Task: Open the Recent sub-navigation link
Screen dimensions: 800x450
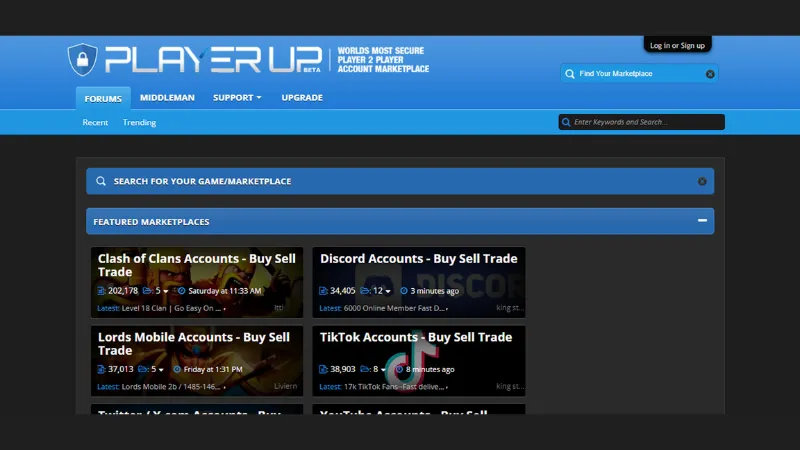Action: coord(95,122)
